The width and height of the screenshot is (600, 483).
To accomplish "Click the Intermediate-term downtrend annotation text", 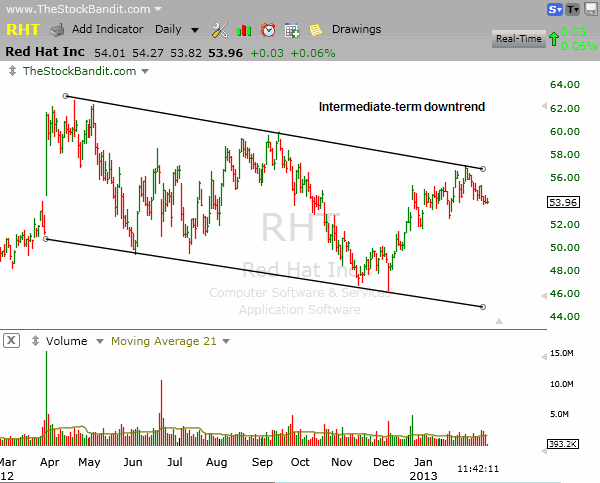I will [402, 106].
